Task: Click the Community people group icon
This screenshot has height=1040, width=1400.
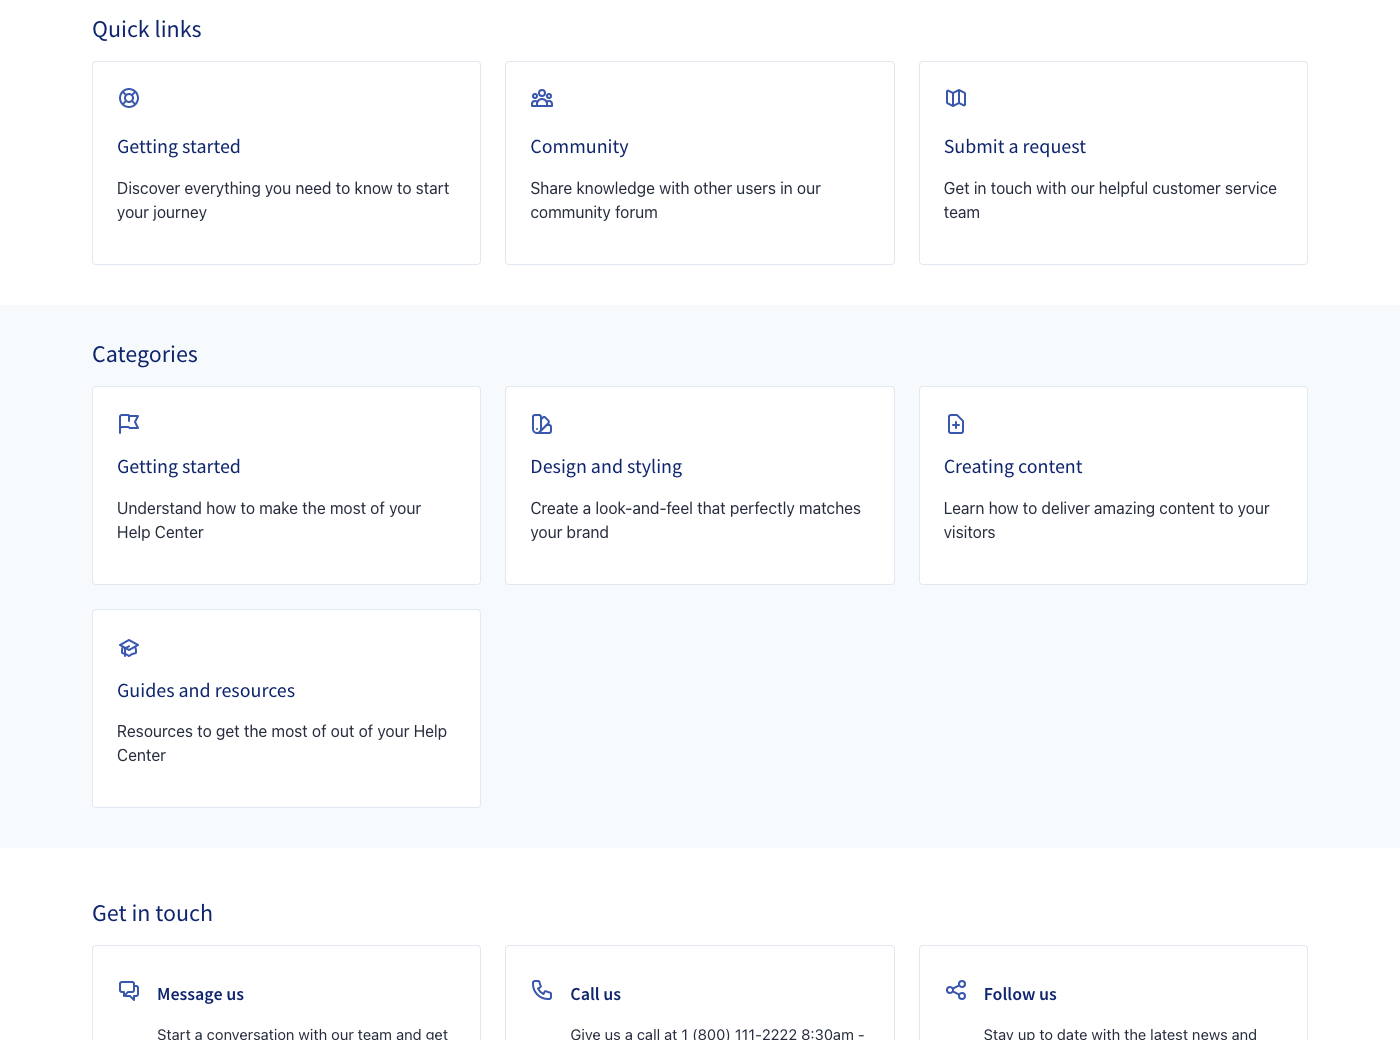Action: [542, 98]
